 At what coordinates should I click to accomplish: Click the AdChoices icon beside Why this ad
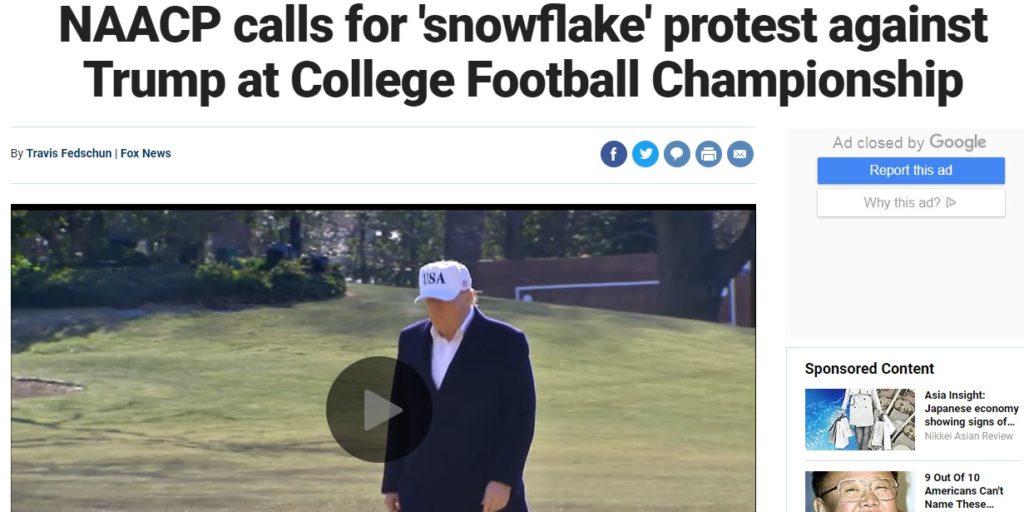pyautogui.click(x=951, y=202)
